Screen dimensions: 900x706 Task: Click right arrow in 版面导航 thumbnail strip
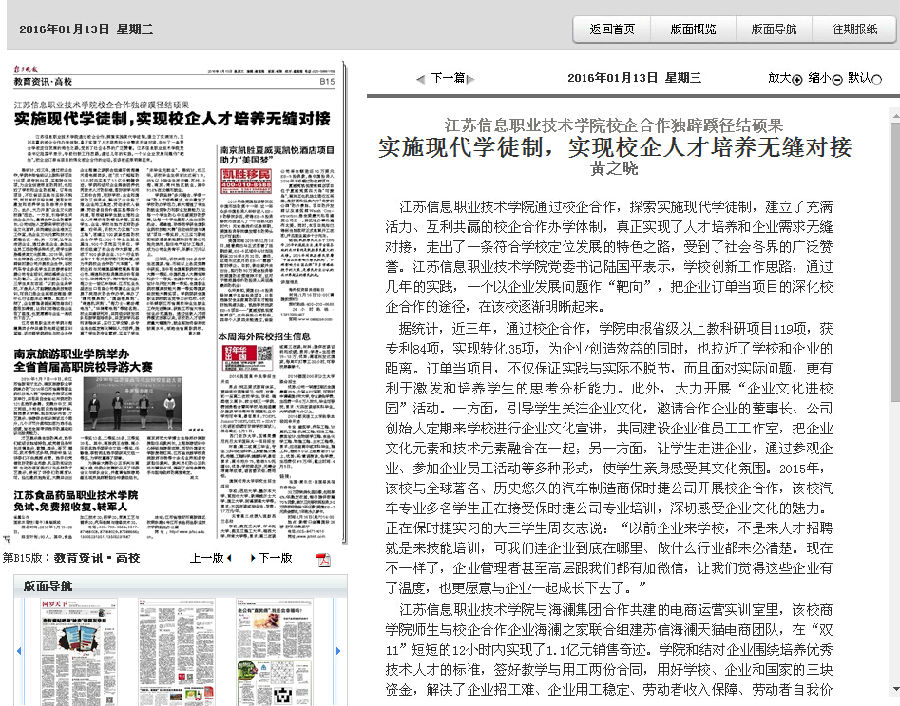[x=337, y=650]
